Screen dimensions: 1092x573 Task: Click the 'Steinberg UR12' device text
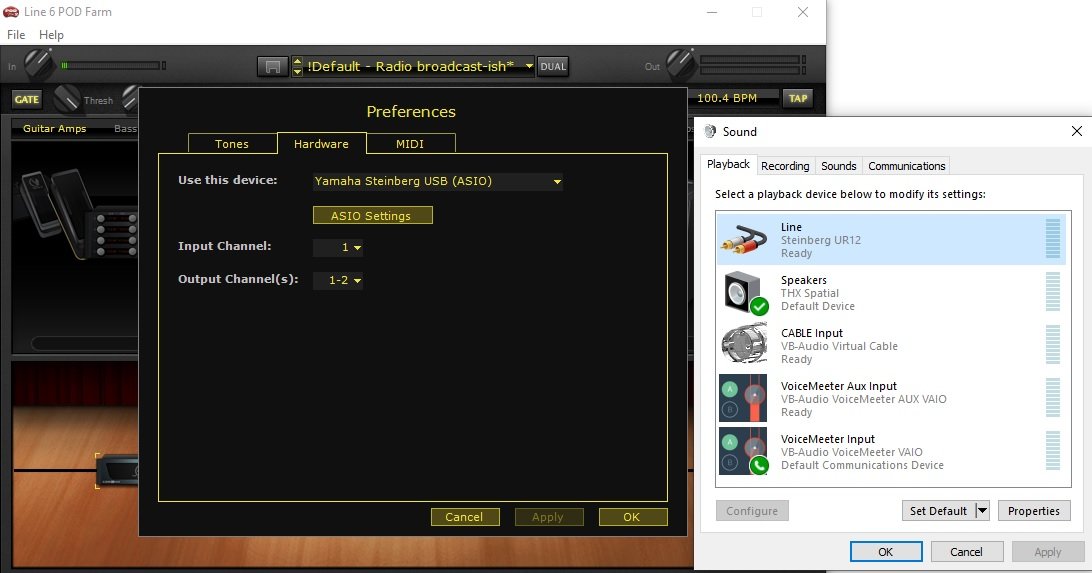click(x=820, y=240)
